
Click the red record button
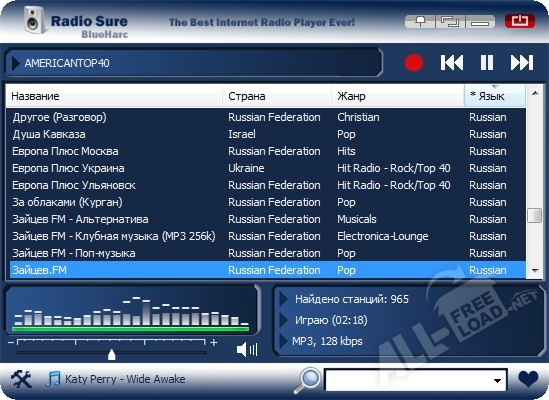(x=414, y=63)
